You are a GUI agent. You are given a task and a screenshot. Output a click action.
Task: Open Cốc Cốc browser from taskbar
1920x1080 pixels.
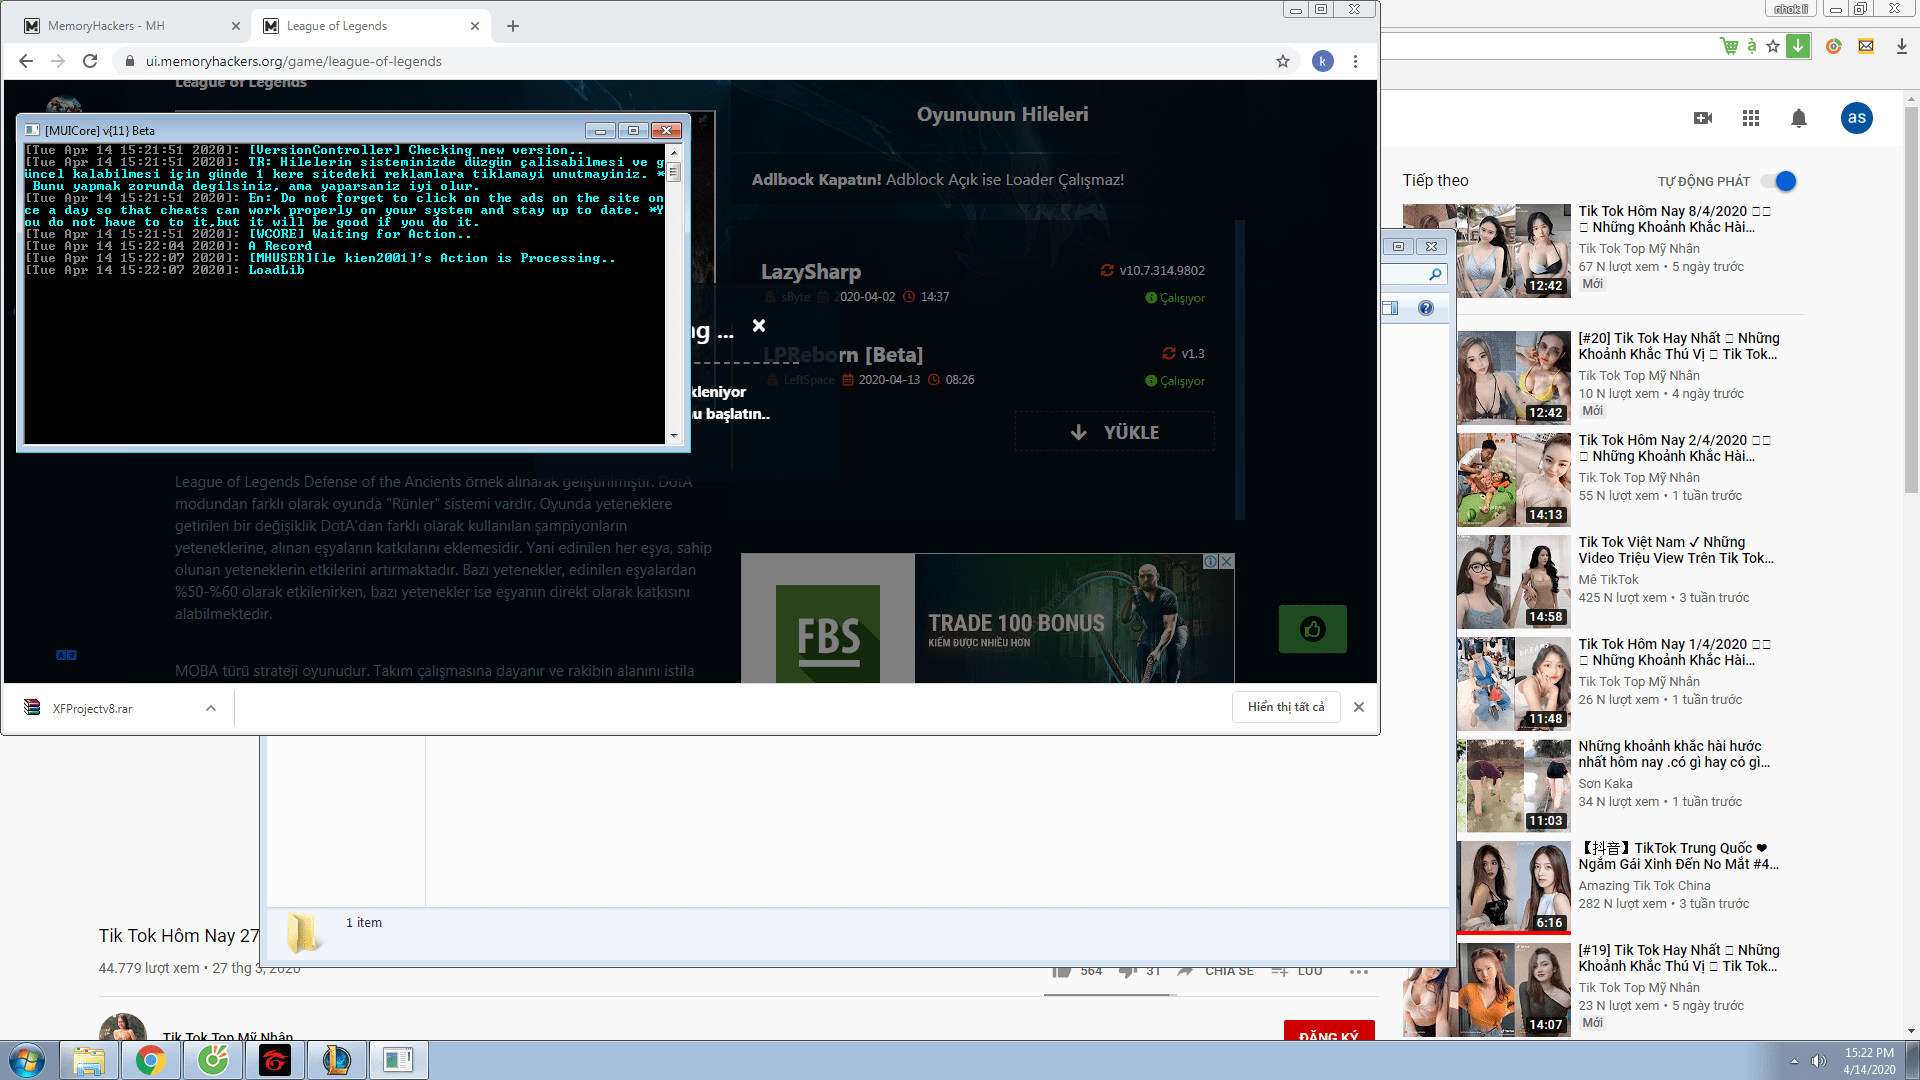pos(213,1060)
